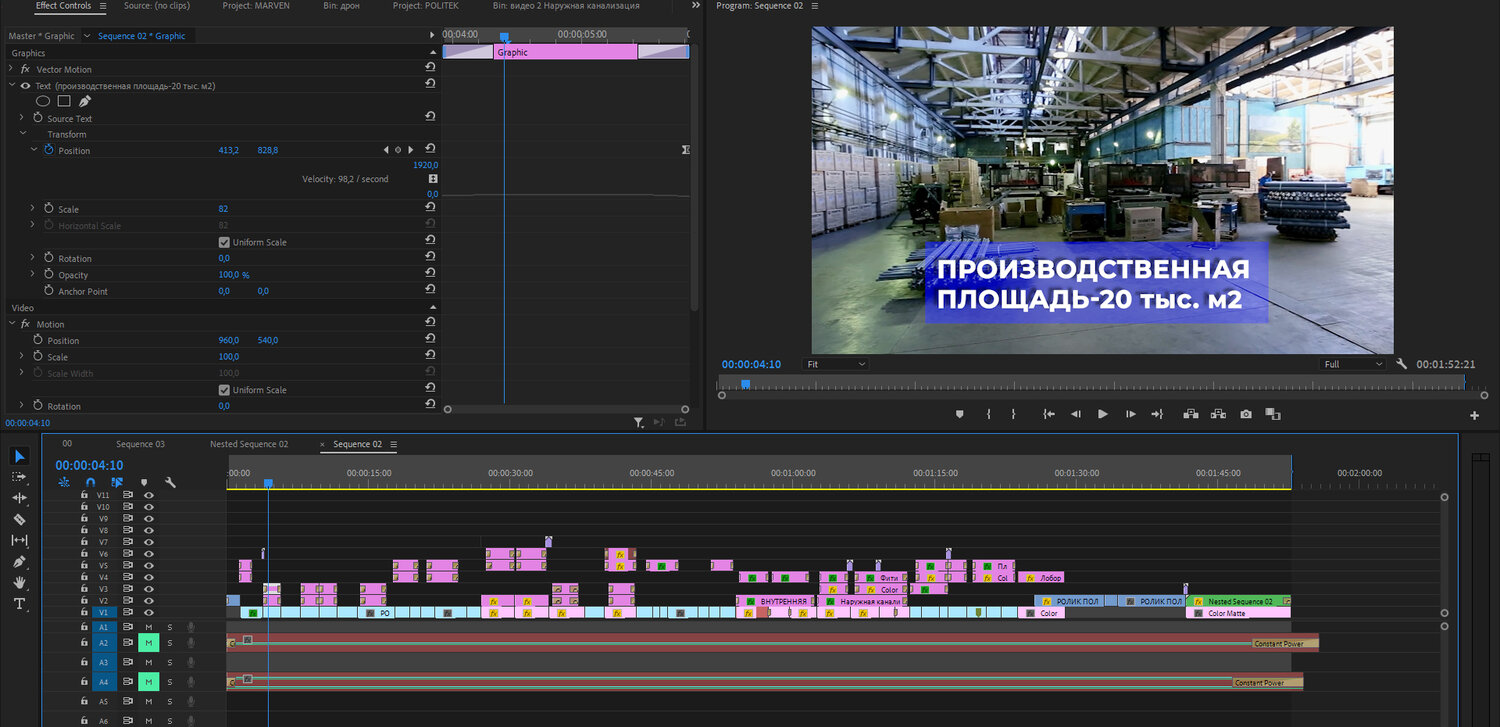Go to In point
This screenshot has height=727, width=1500.
[x=1048, y=414]
